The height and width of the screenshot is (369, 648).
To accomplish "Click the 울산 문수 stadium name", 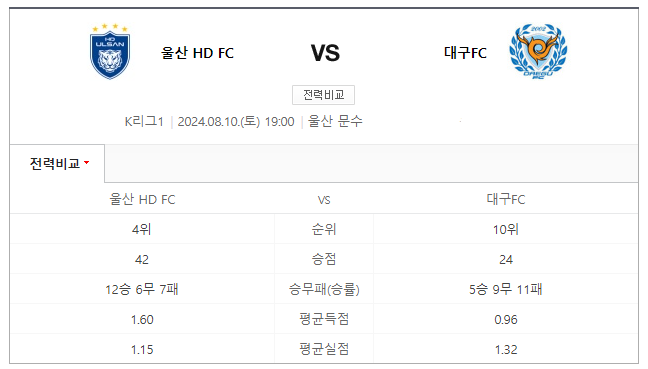I will 335,121.
